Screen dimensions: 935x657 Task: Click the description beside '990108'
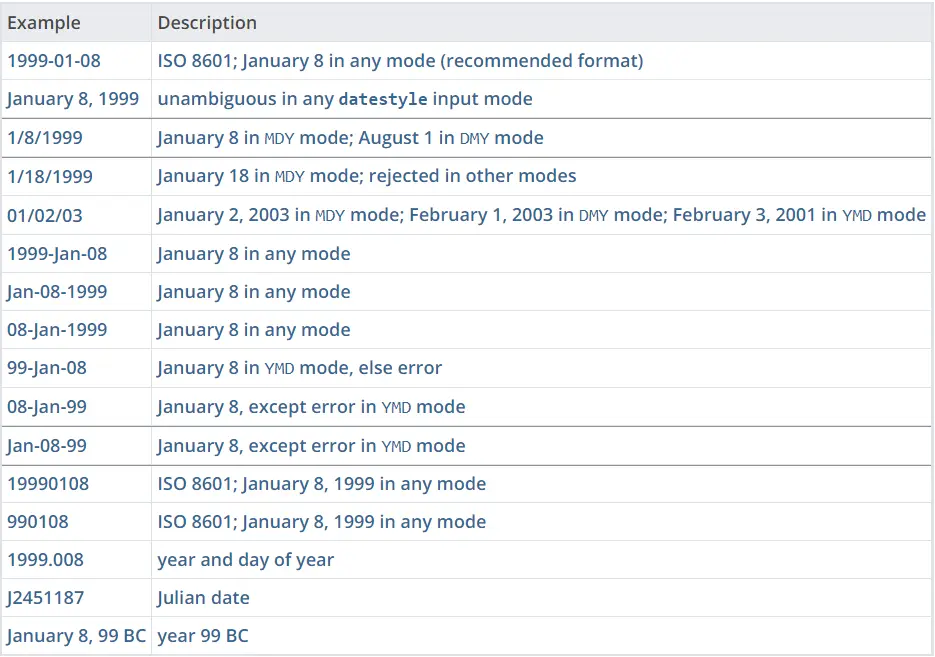[321, 522]
